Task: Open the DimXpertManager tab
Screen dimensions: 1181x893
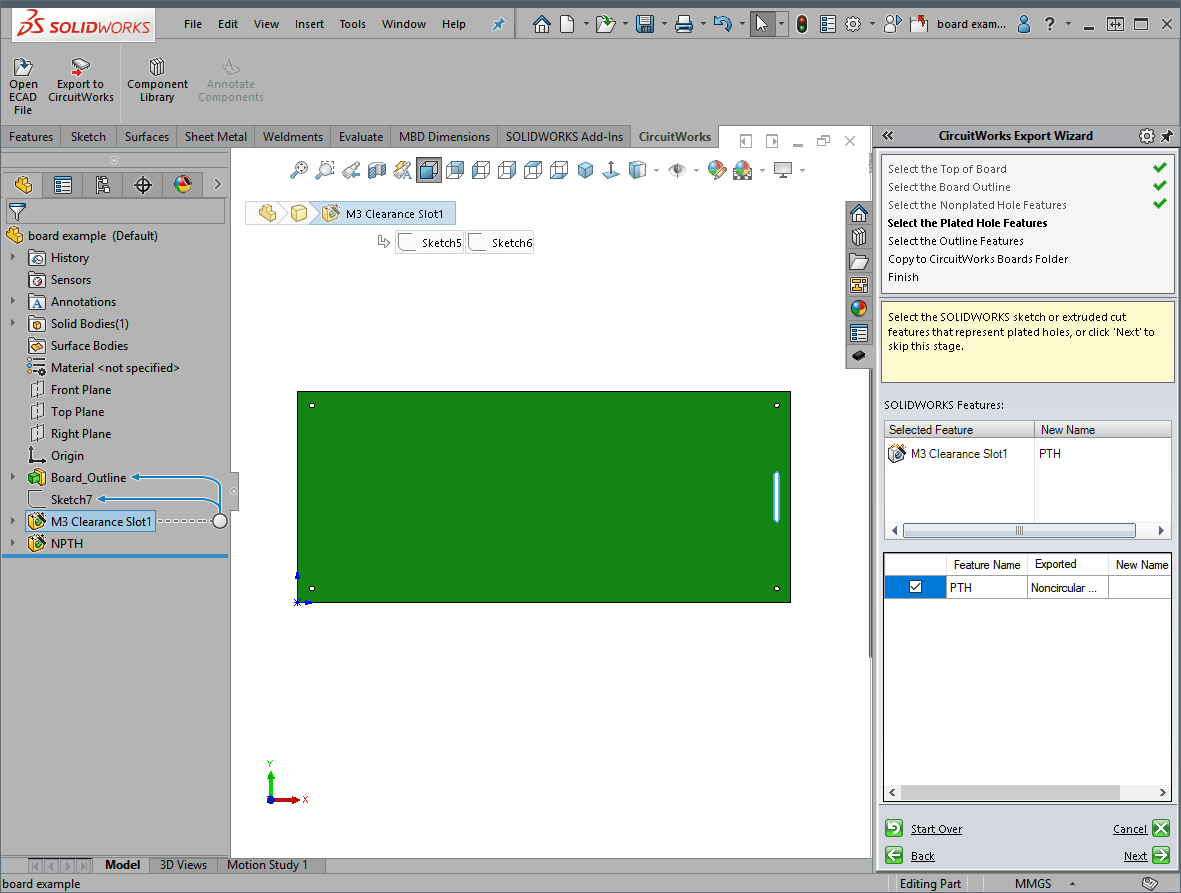Action: 142,184
